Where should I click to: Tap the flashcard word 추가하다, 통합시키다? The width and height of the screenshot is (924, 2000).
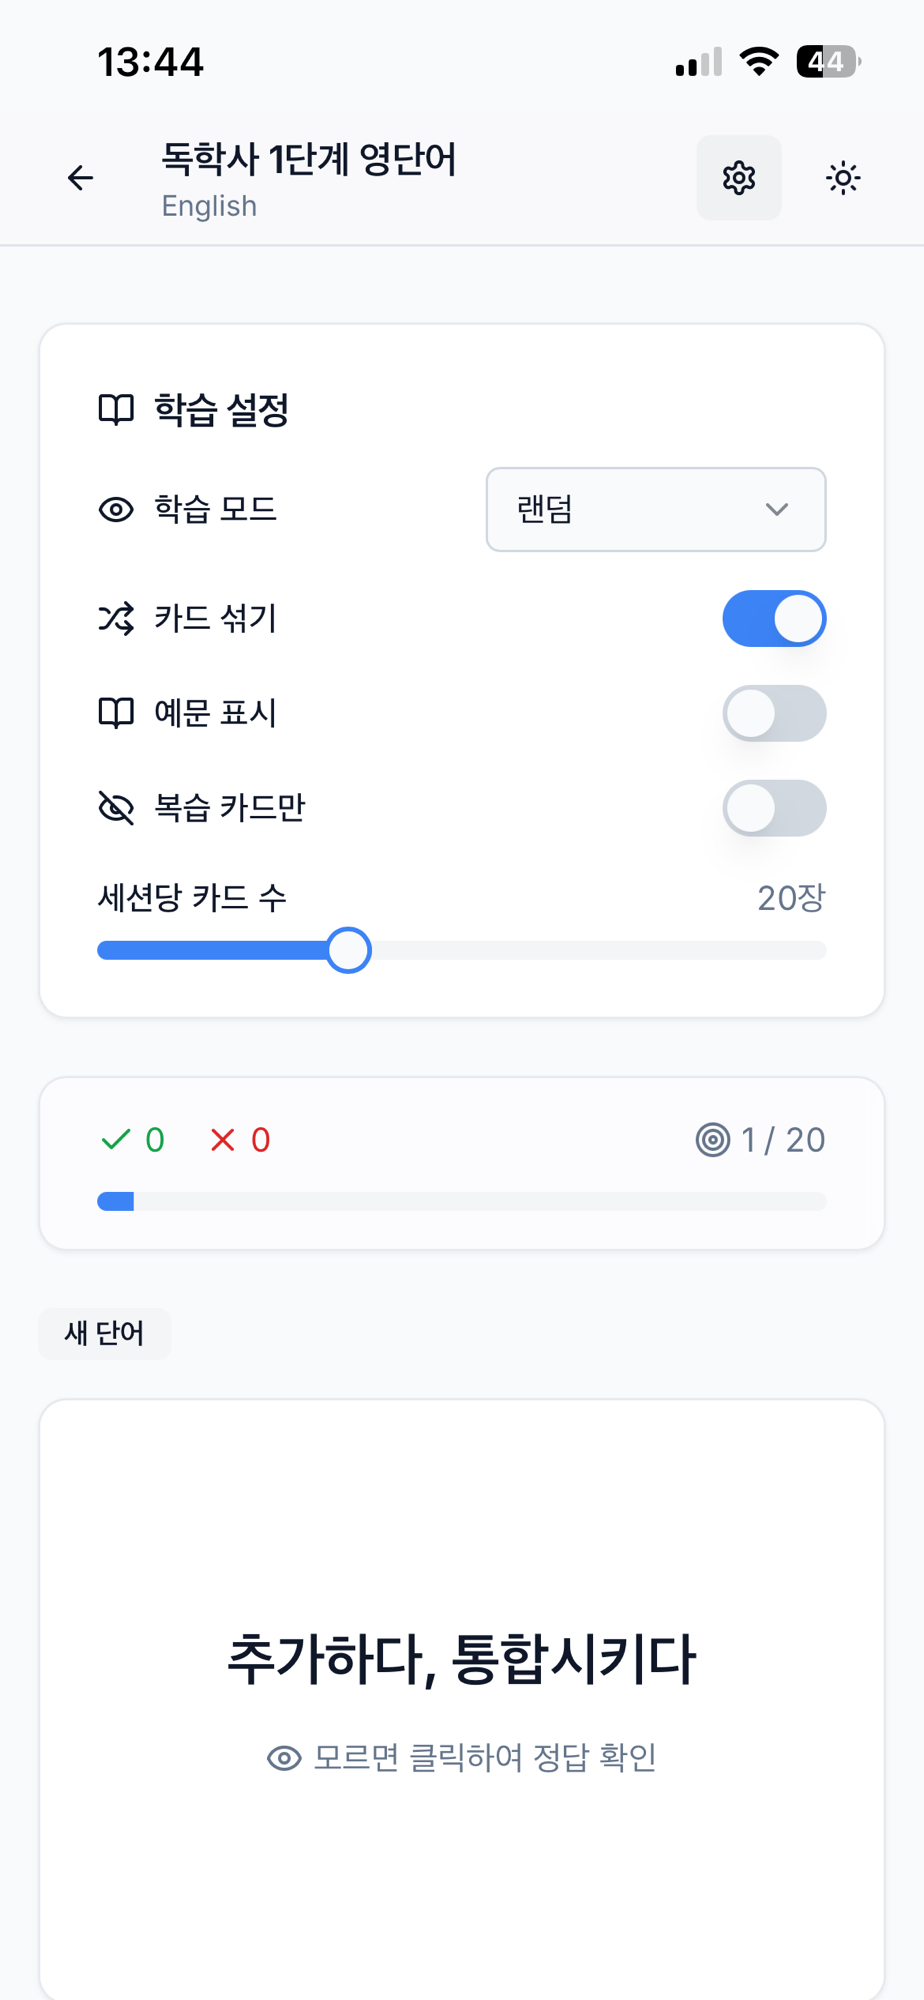pyautogui.click(x=462, y=1660)
